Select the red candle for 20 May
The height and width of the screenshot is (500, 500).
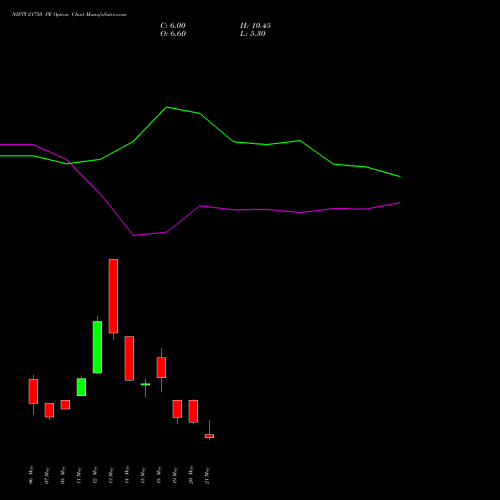[193, 411]
